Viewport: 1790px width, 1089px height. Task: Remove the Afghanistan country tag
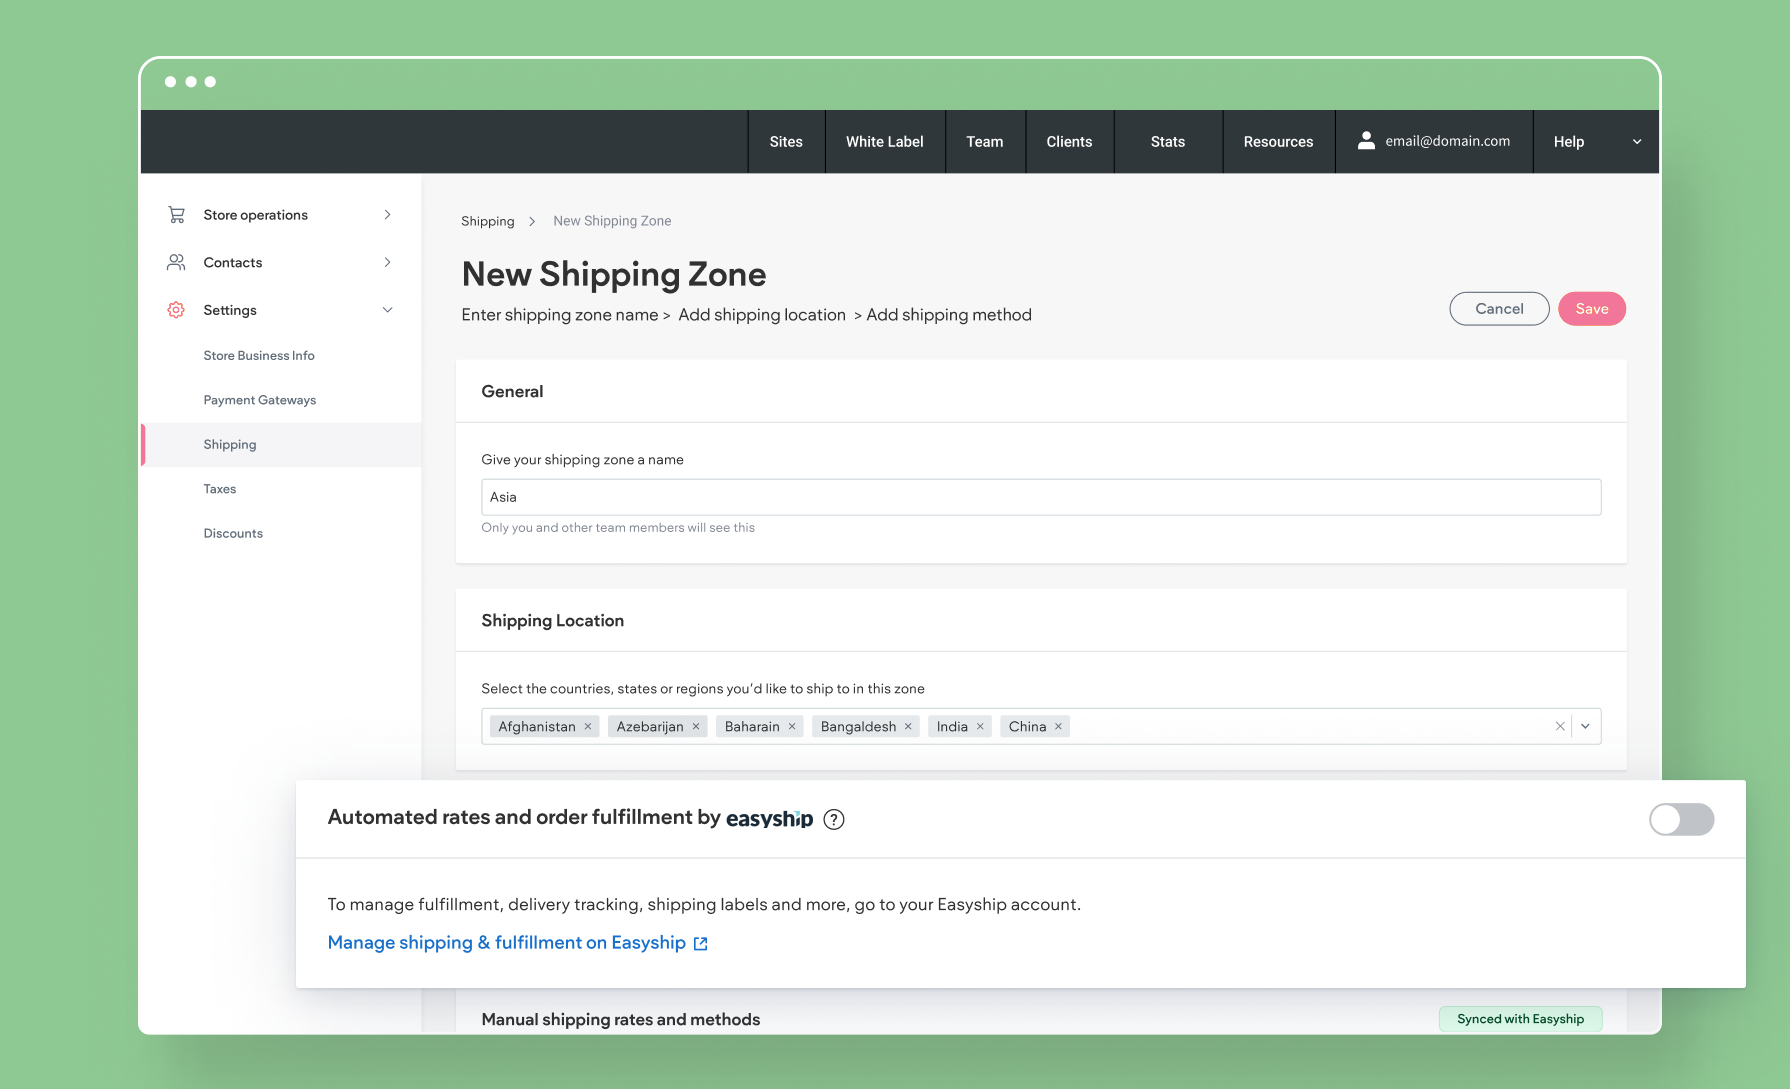tap(588, 726)
